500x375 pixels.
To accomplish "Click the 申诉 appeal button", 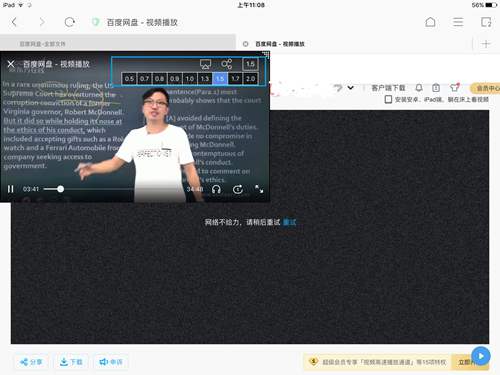I will 111,362.
